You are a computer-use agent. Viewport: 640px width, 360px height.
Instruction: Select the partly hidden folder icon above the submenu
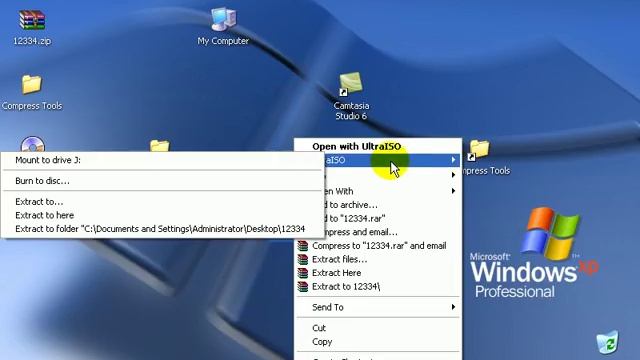pos(160,146)
